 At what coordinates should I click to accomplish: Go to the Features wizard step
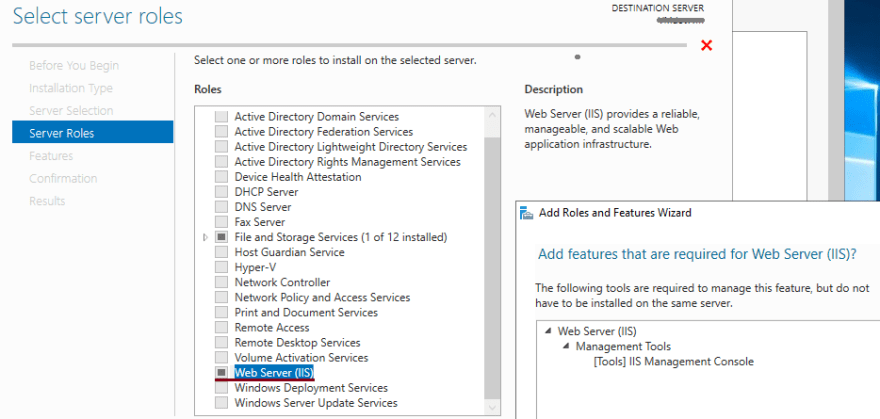(x=51, y=156)
